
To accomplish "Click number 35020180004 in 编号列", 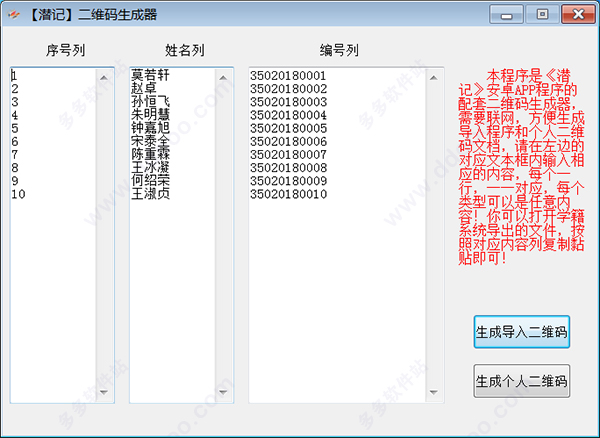I will click(289, 115).
